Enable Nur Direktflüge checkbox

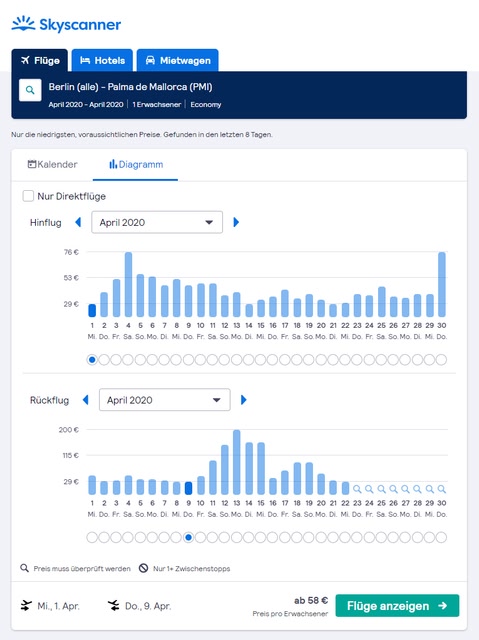[28, 196]
